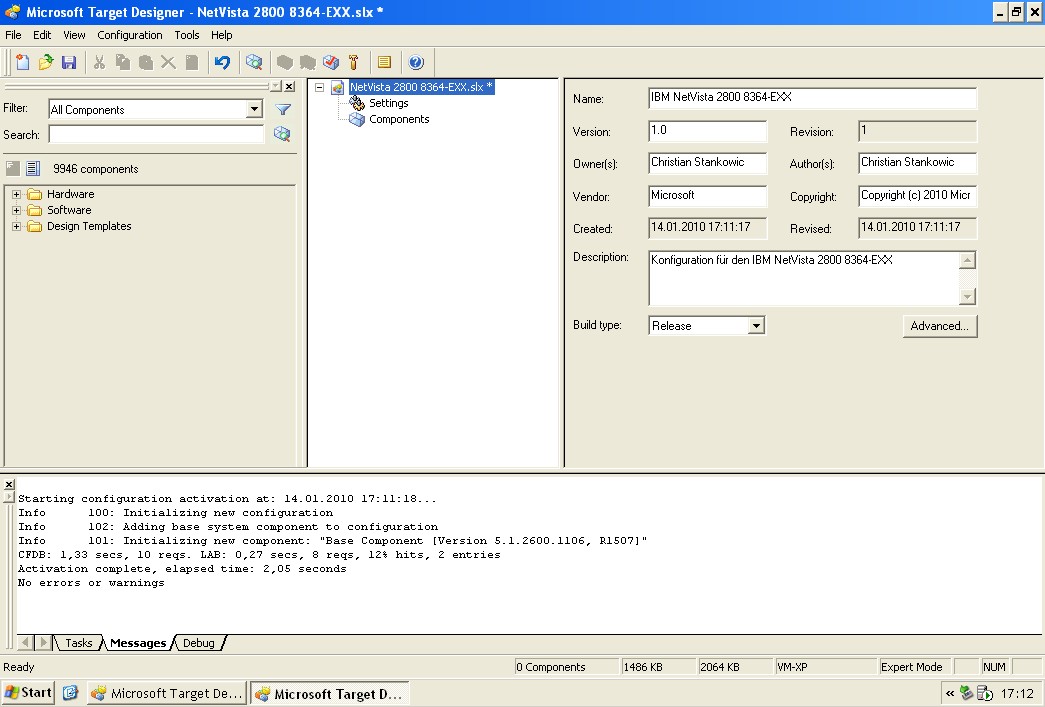Expand the Hardware folder node

(16, 195)
